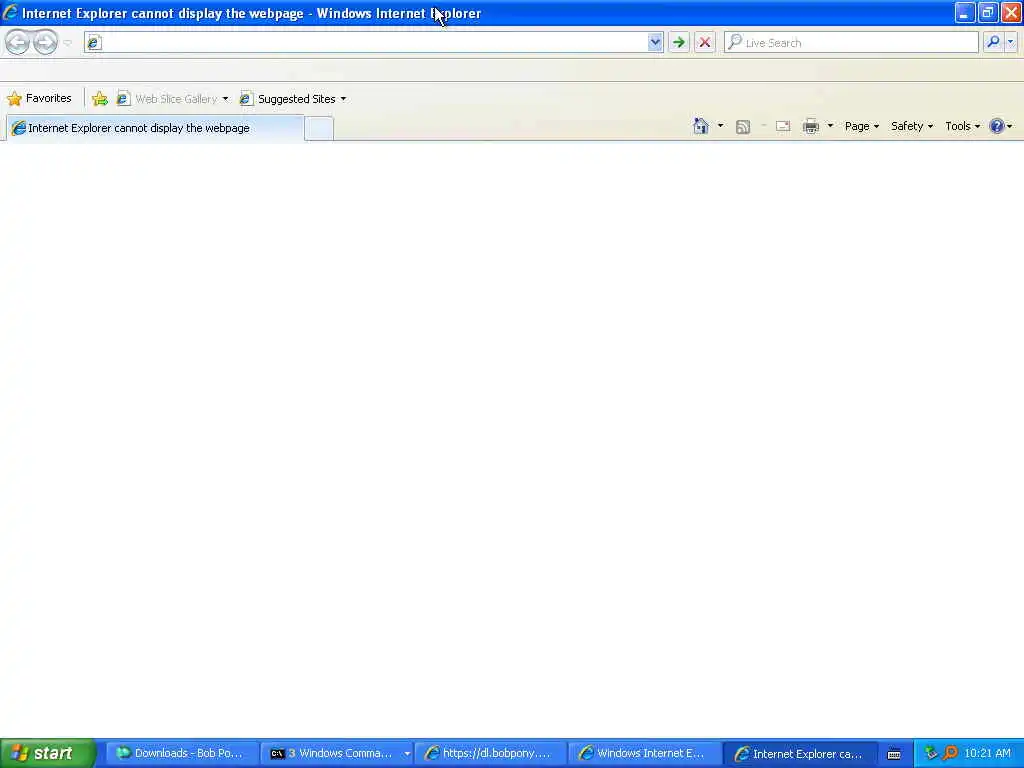
Task: Select the Internet Explorer ca... taskbar button
Action: 799,754
